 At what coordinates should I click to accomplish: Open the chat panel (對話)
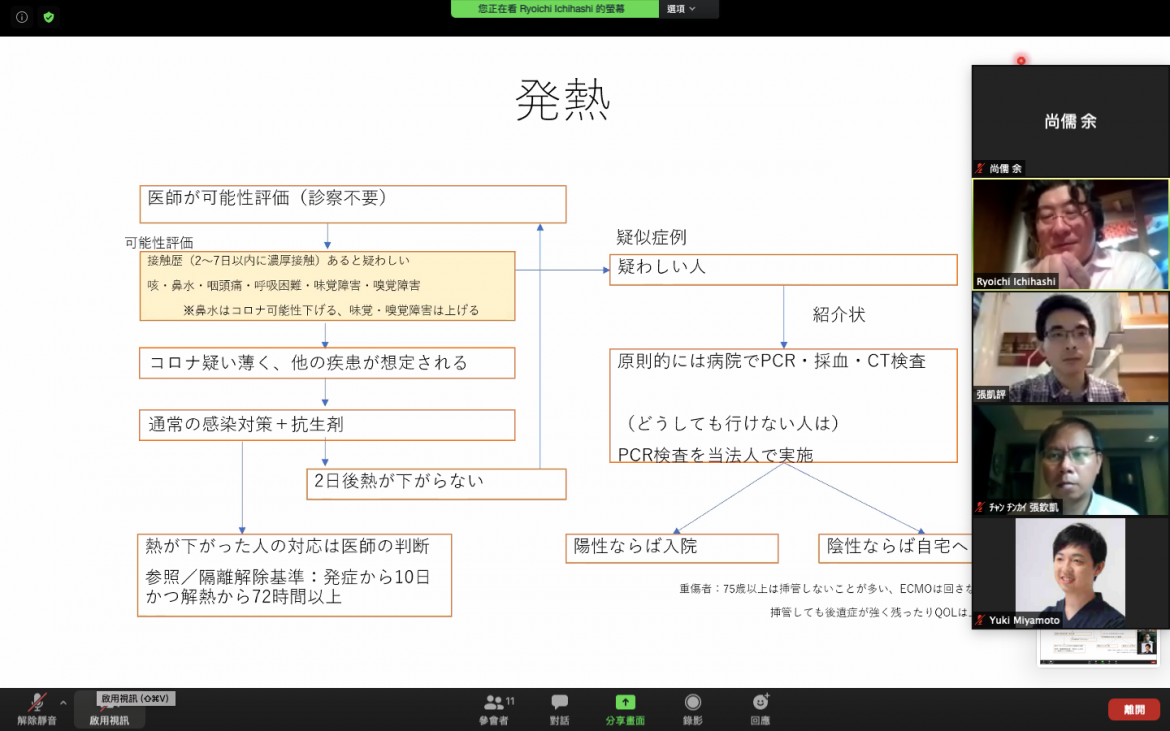(x=559, y=708)
